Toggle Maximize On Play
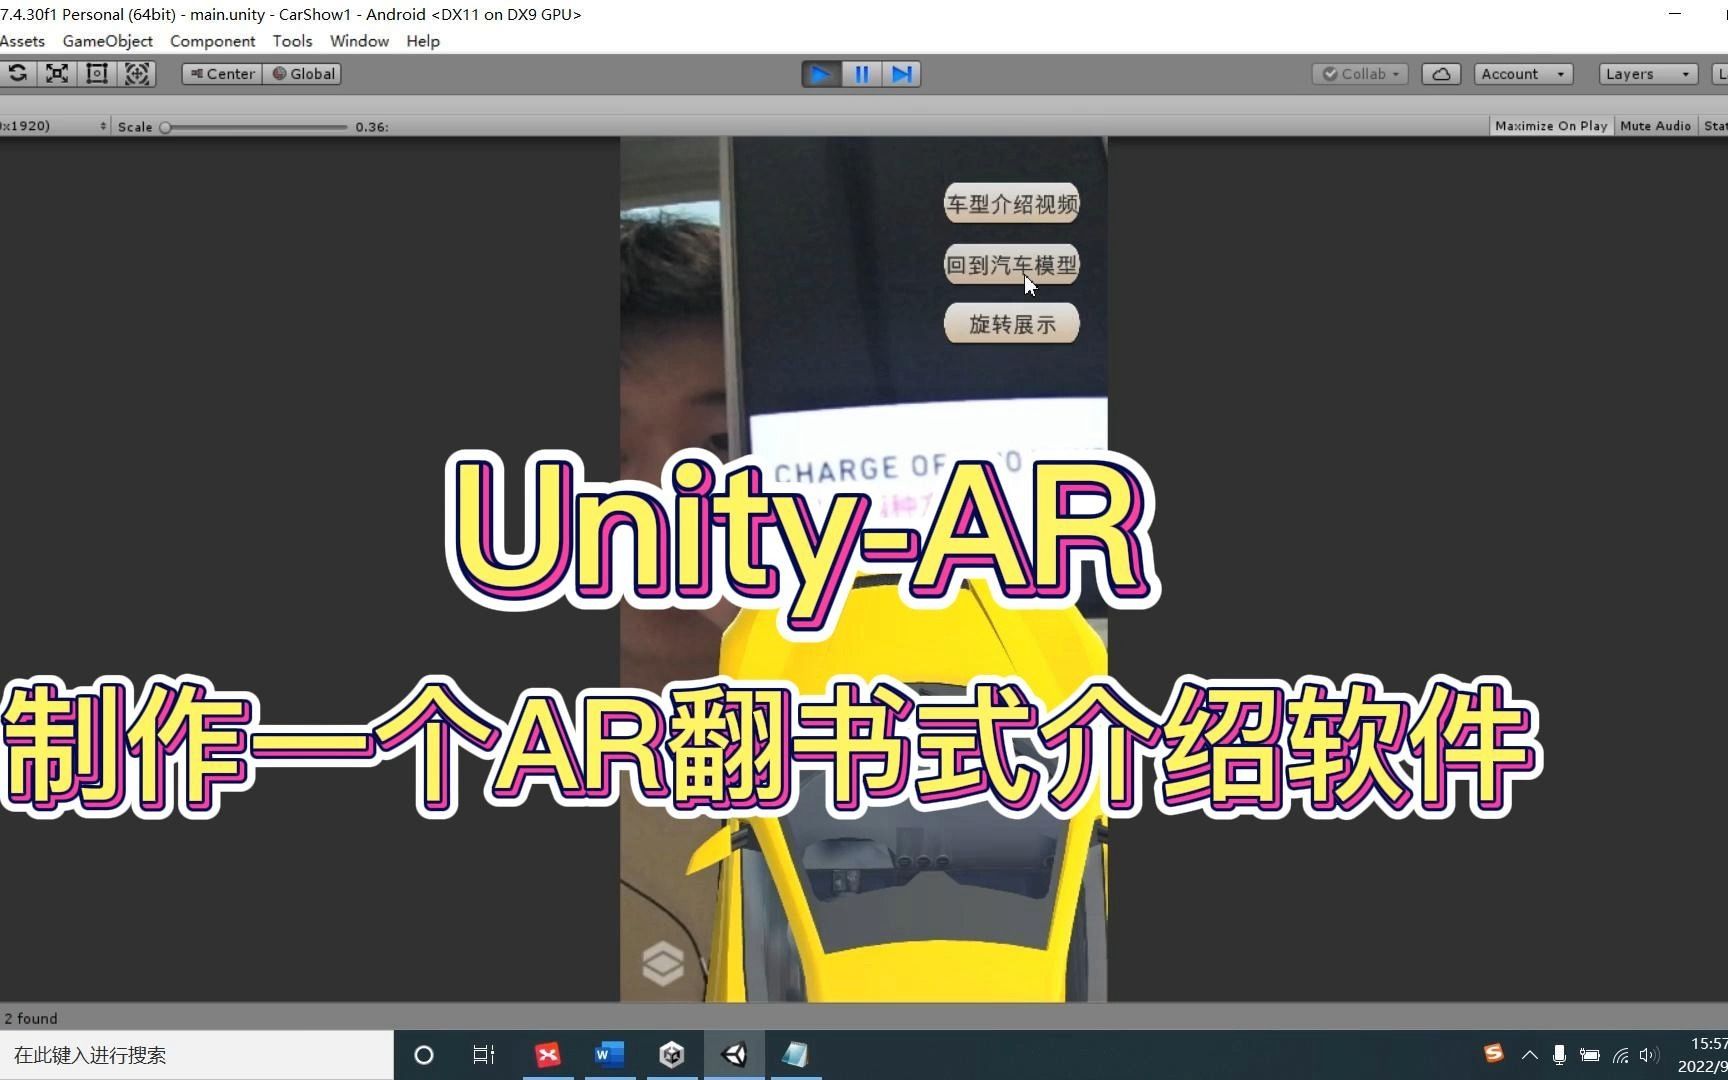The height and width of the screenshot is (1080, 1728). click(x=1551, y=126)
